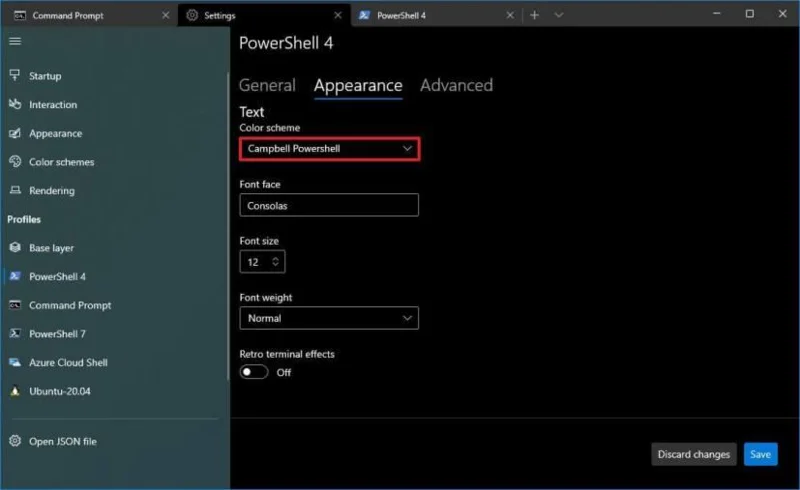Open the Font weight dropdown
The height and width of the screenshot is (490, 800).
click(x=329, y=318)
